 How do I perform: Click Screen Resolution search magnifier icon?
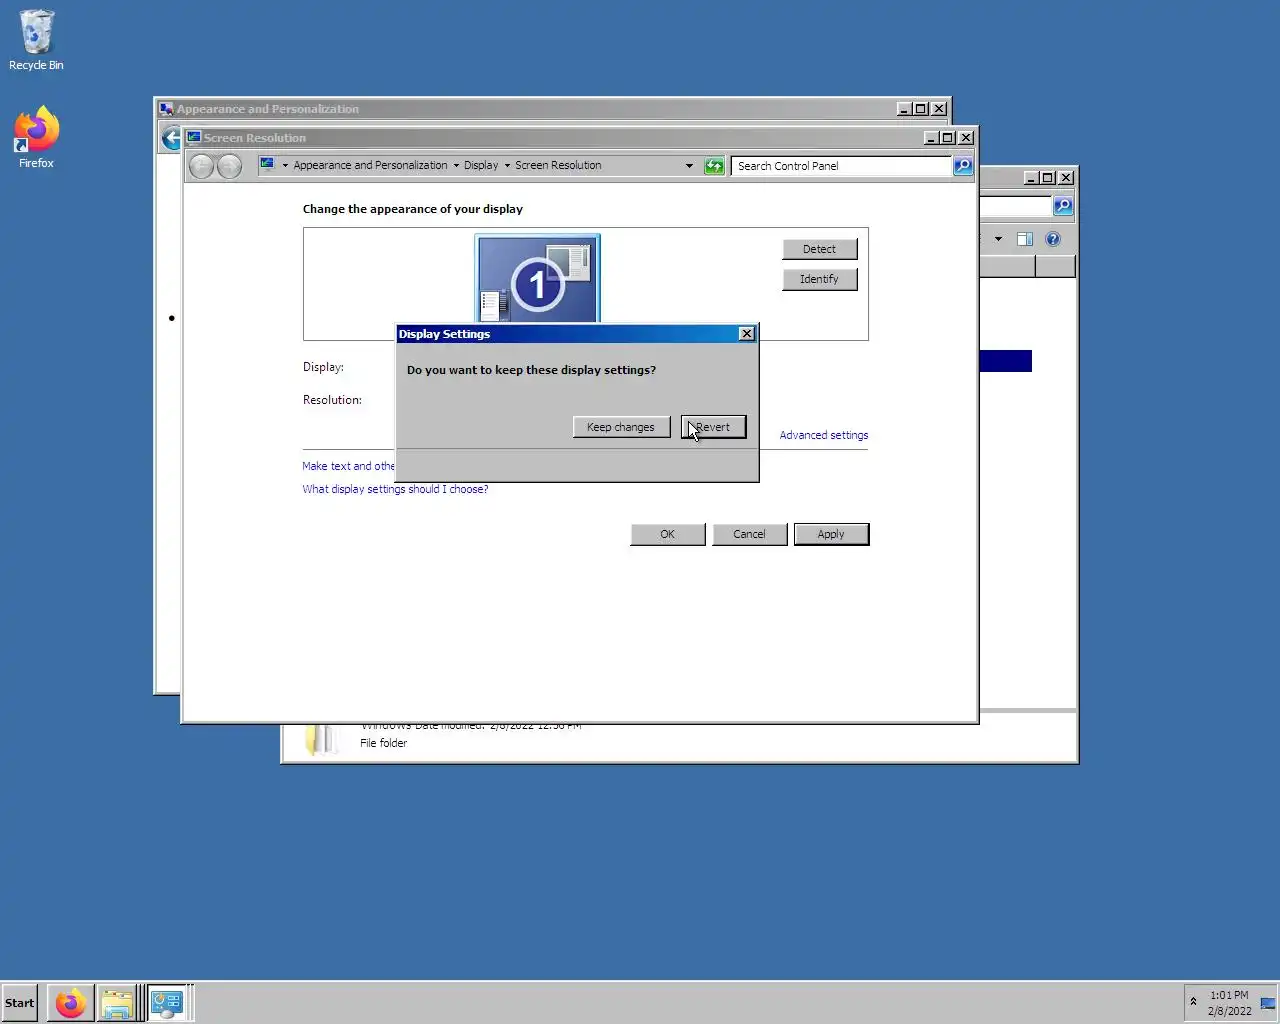pyautogui.click(x=963, y=166)
